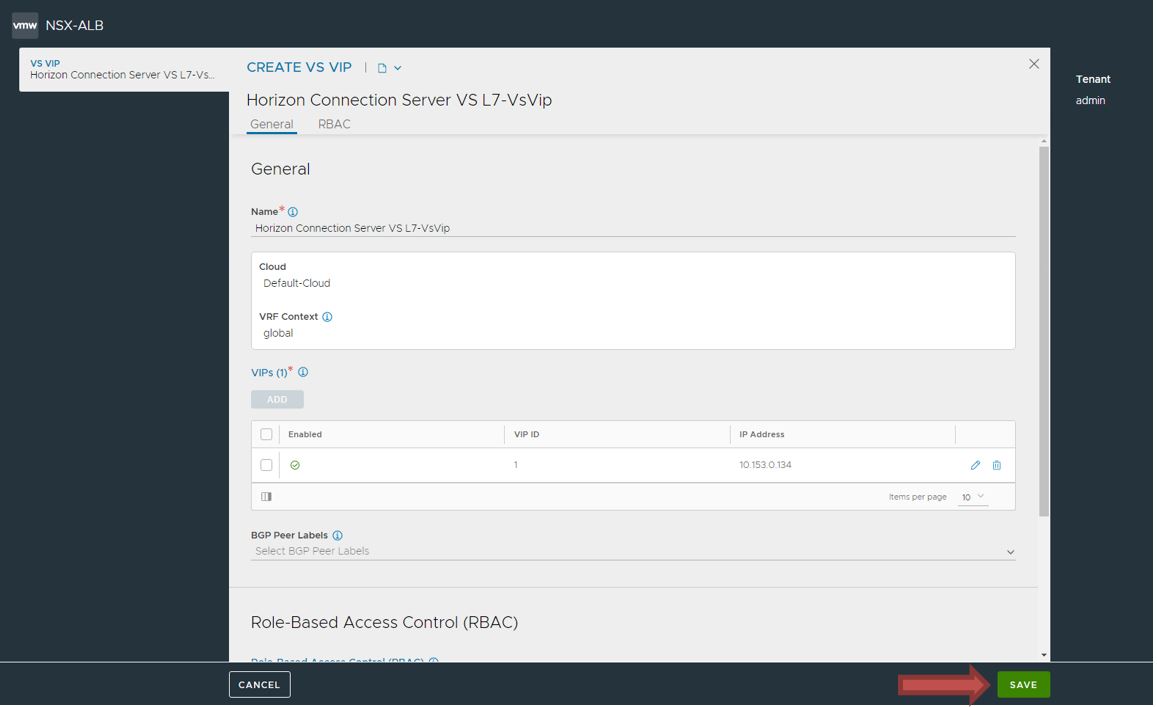Click the CANCEL button
The width and height of the screenshot is (1157, 707).
pyautogui.click(x=259, y=685)
